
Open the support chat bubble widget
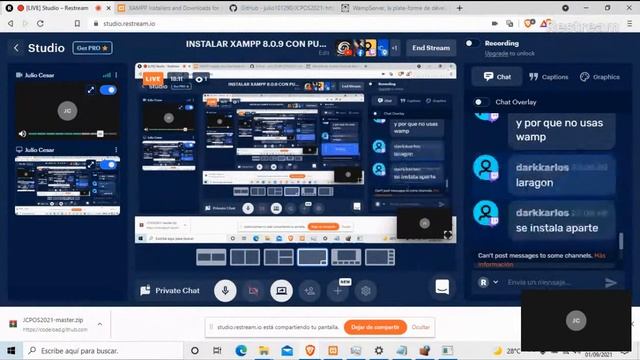click(x=442, y=287)
